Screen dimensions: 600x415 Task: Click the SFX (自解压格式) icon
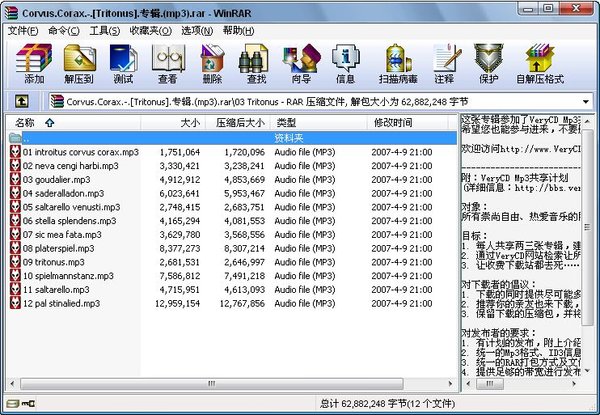pyautogui.click(x=540, y=63)
